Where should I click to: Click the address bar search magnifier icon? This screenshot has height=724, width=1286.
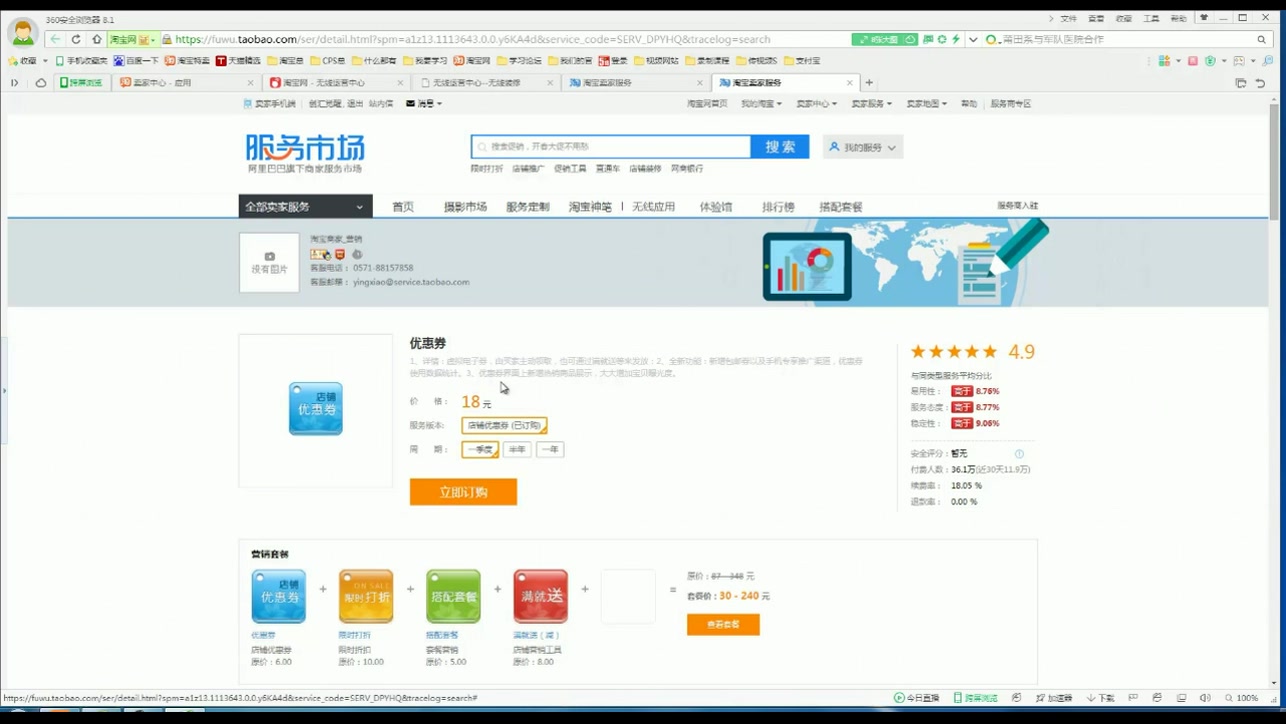pyautogui.click(x=1262, y=39)
